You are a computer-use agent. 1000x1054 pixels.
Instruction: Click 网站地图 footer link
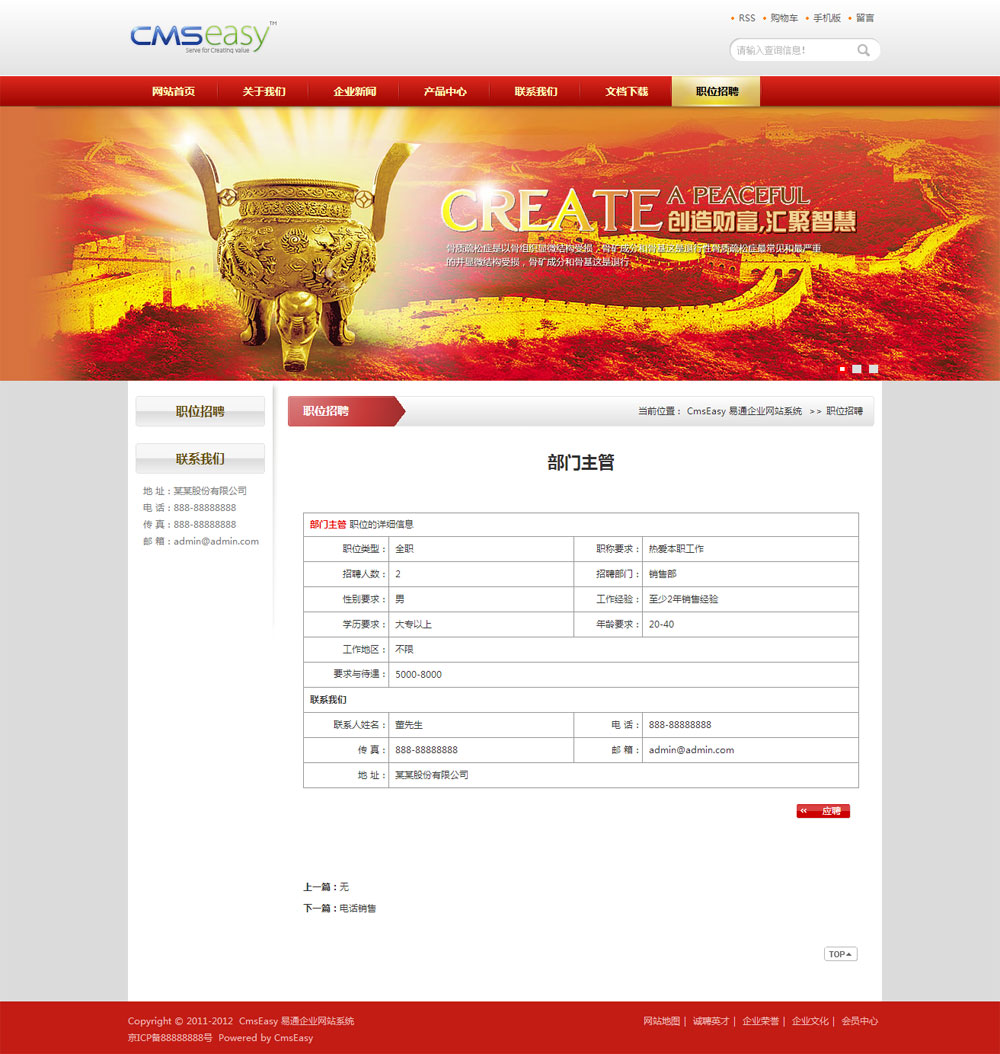coord(661,1021)
